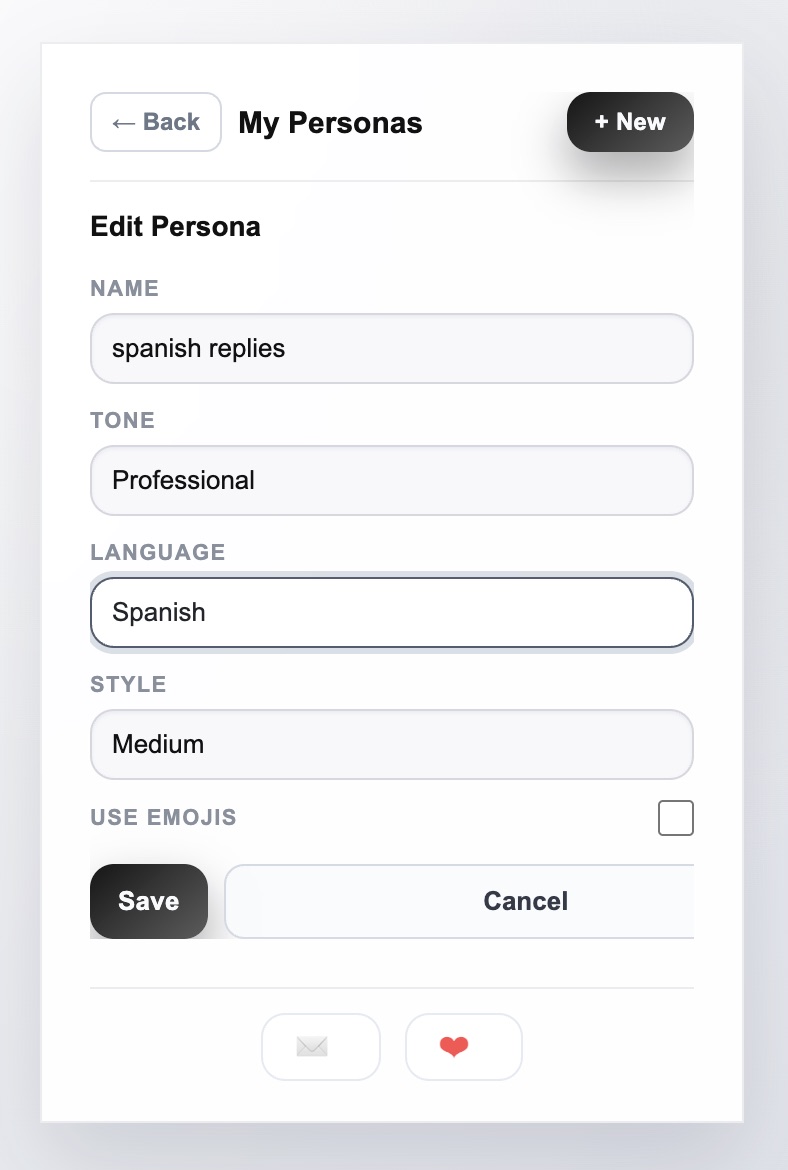Open the Language dropdown showing Spanish
This screenshot has width=788, height=1170.
(x=392, y=612)
